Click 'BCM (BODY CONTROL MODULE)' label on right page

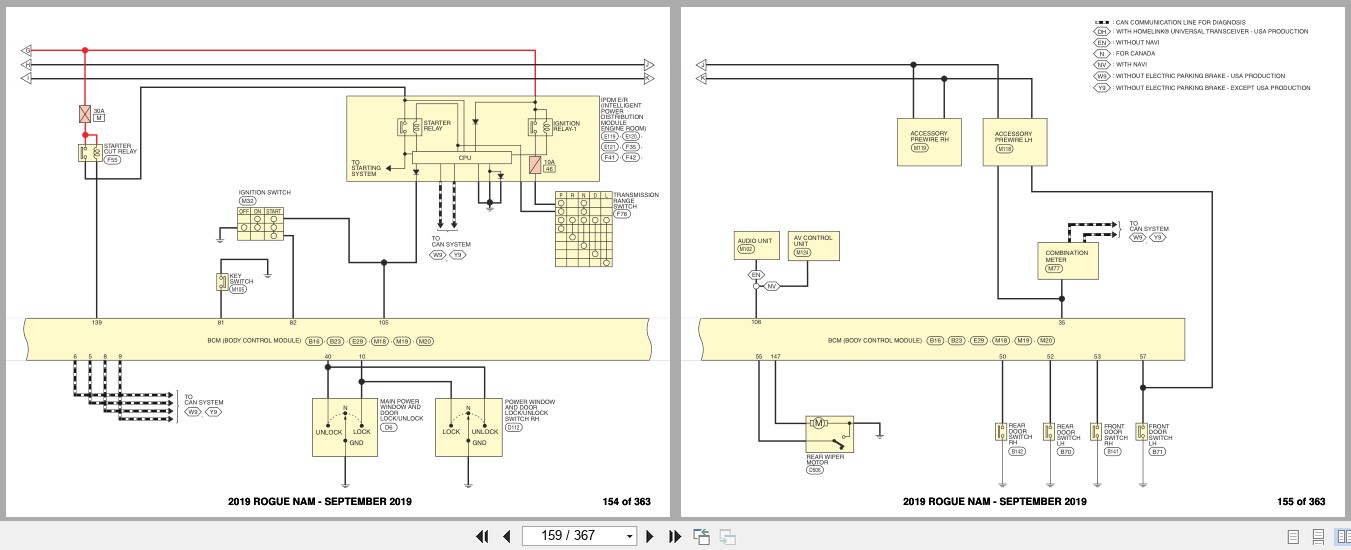(875, 341)
